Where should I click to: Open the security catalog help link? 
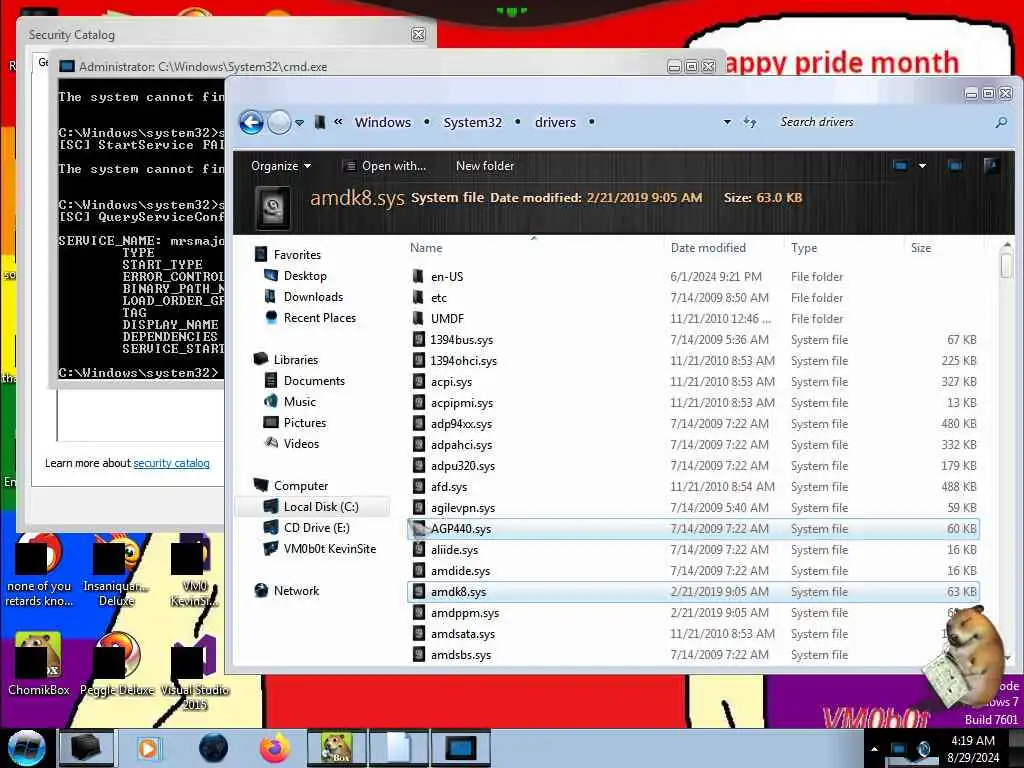click(x=171, y=463)
